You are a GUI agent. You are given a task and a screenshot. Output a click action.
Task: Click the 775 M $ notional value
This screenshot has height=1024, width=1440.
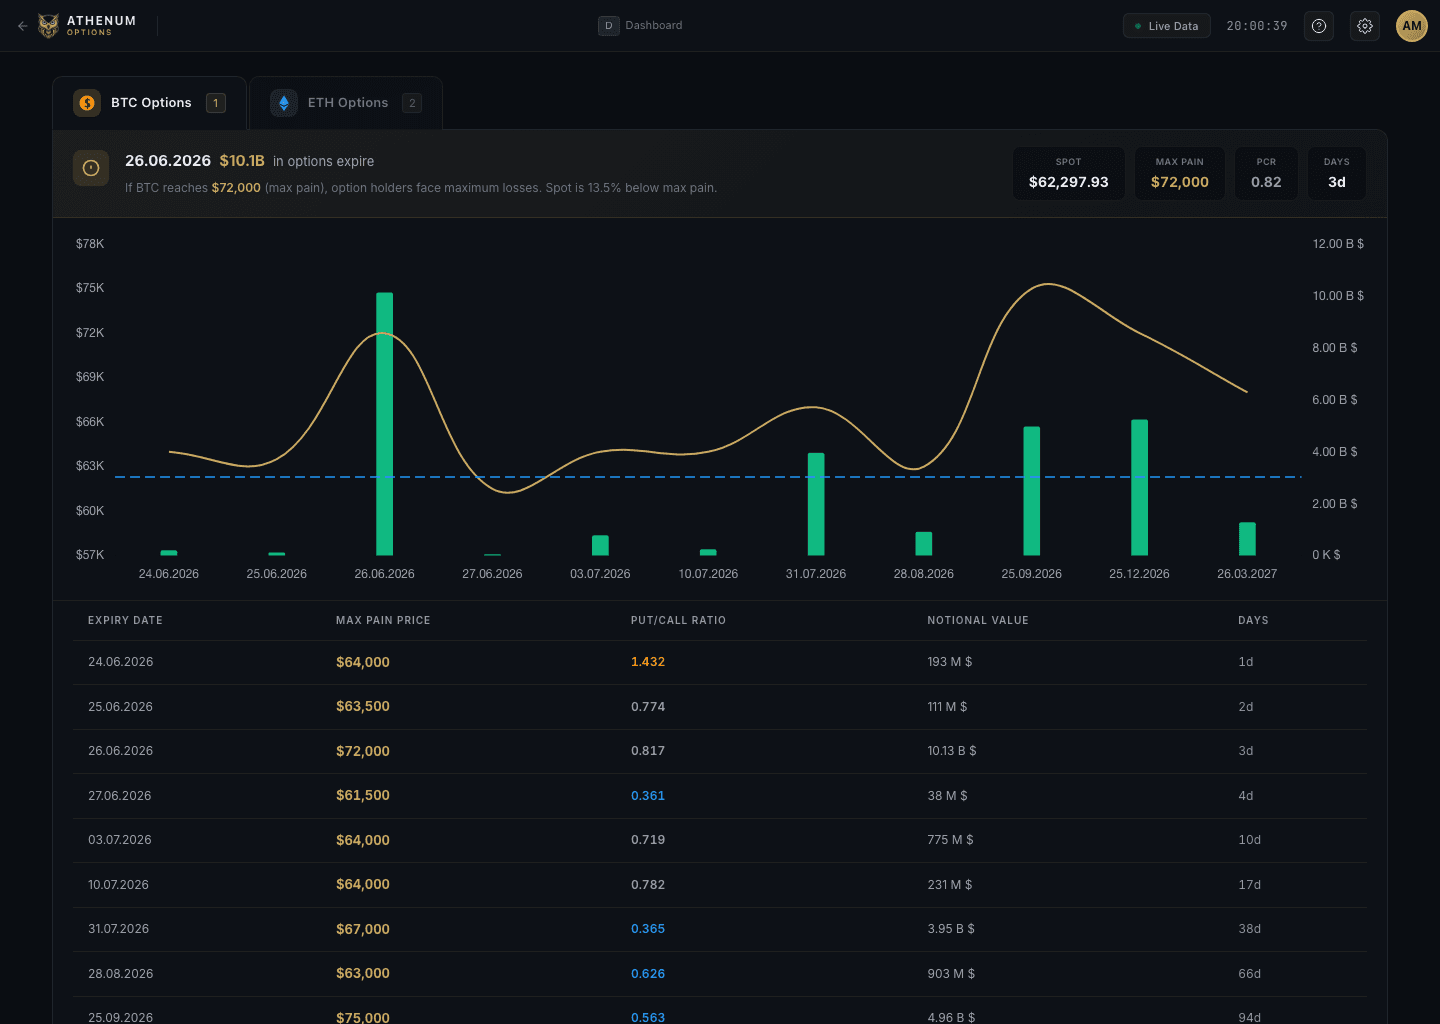pyautogui.click(x=950, y=840)
